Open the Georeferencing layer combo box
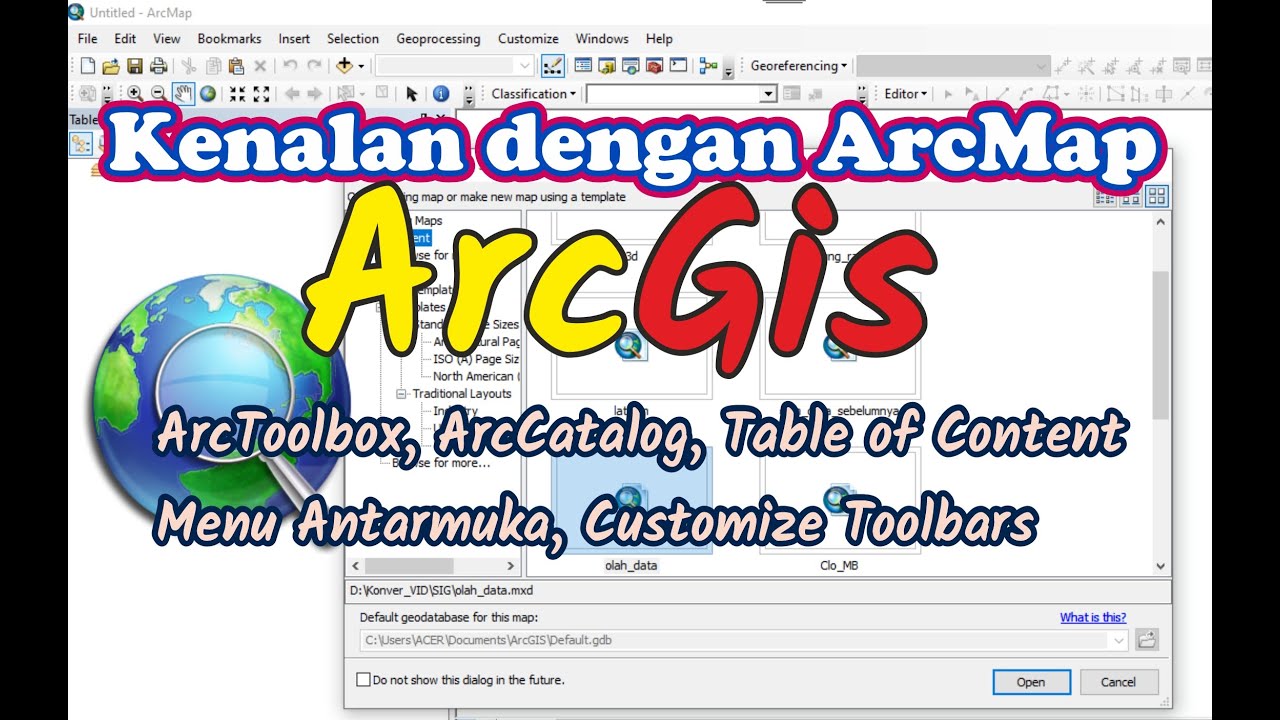Image resolution: width=1280 pixels, height=720 pixels. tap(953, 66)
